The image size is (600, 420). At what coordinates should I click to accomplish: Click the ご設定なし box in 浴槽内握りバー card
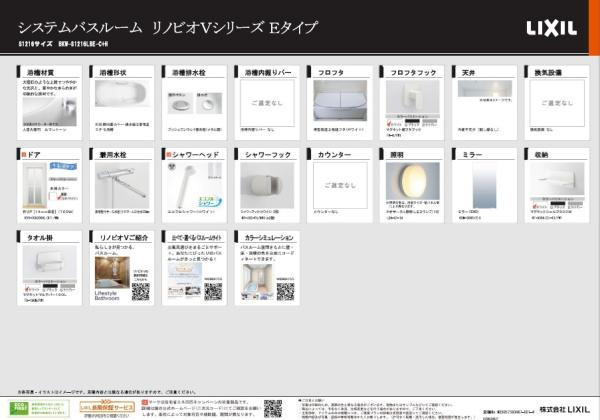267,103
